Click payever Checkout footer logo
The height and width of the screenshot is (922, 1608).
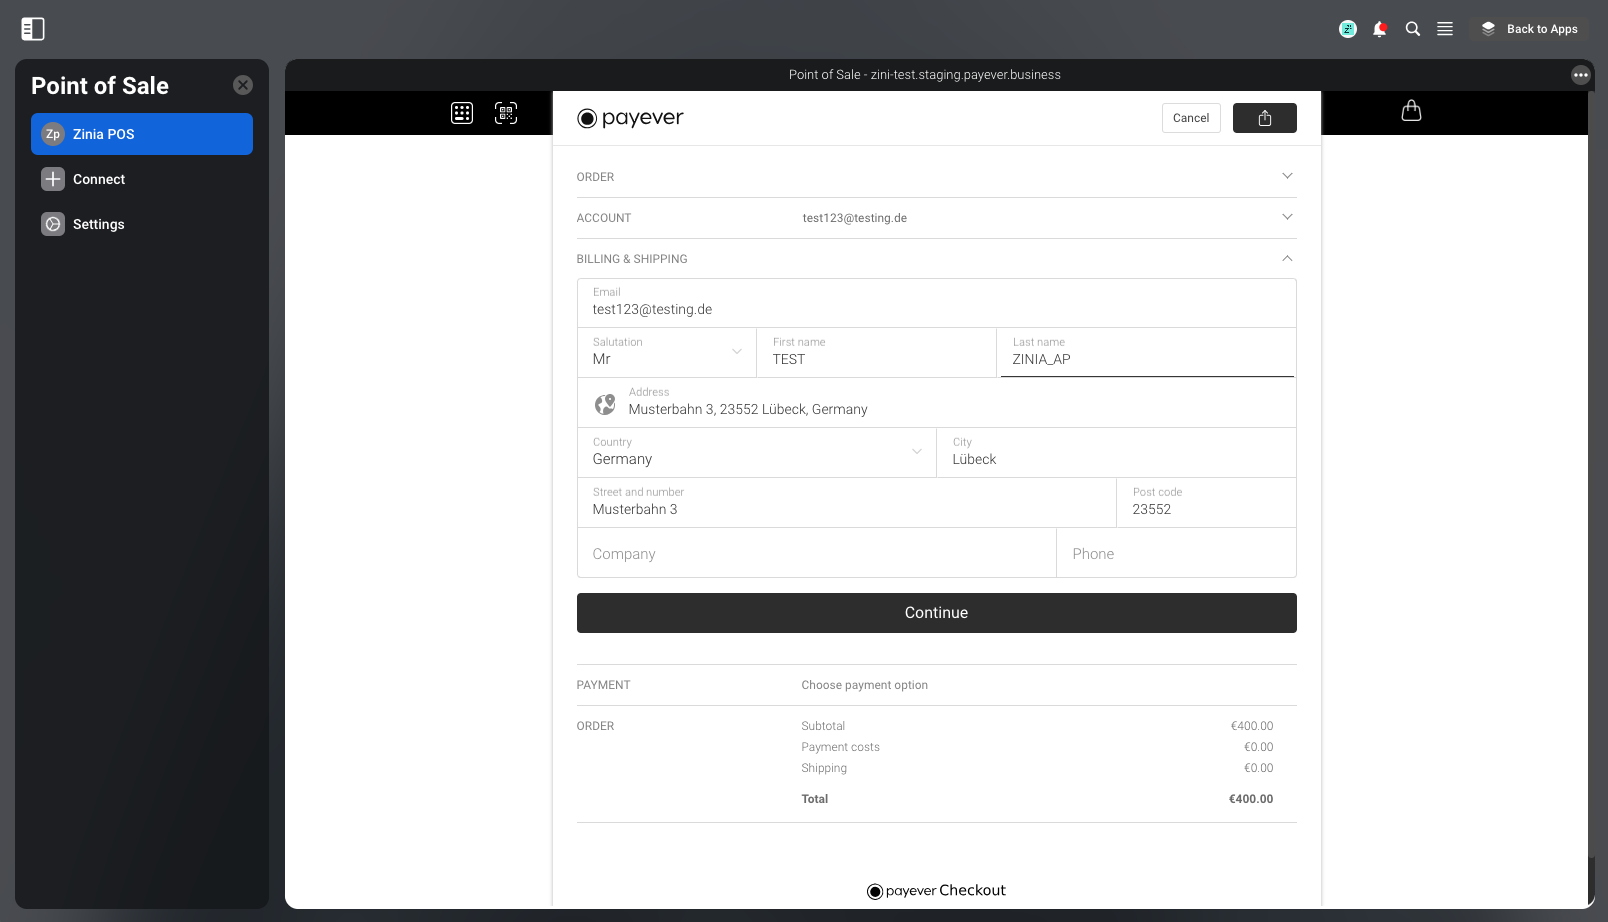tap(936, 891)
